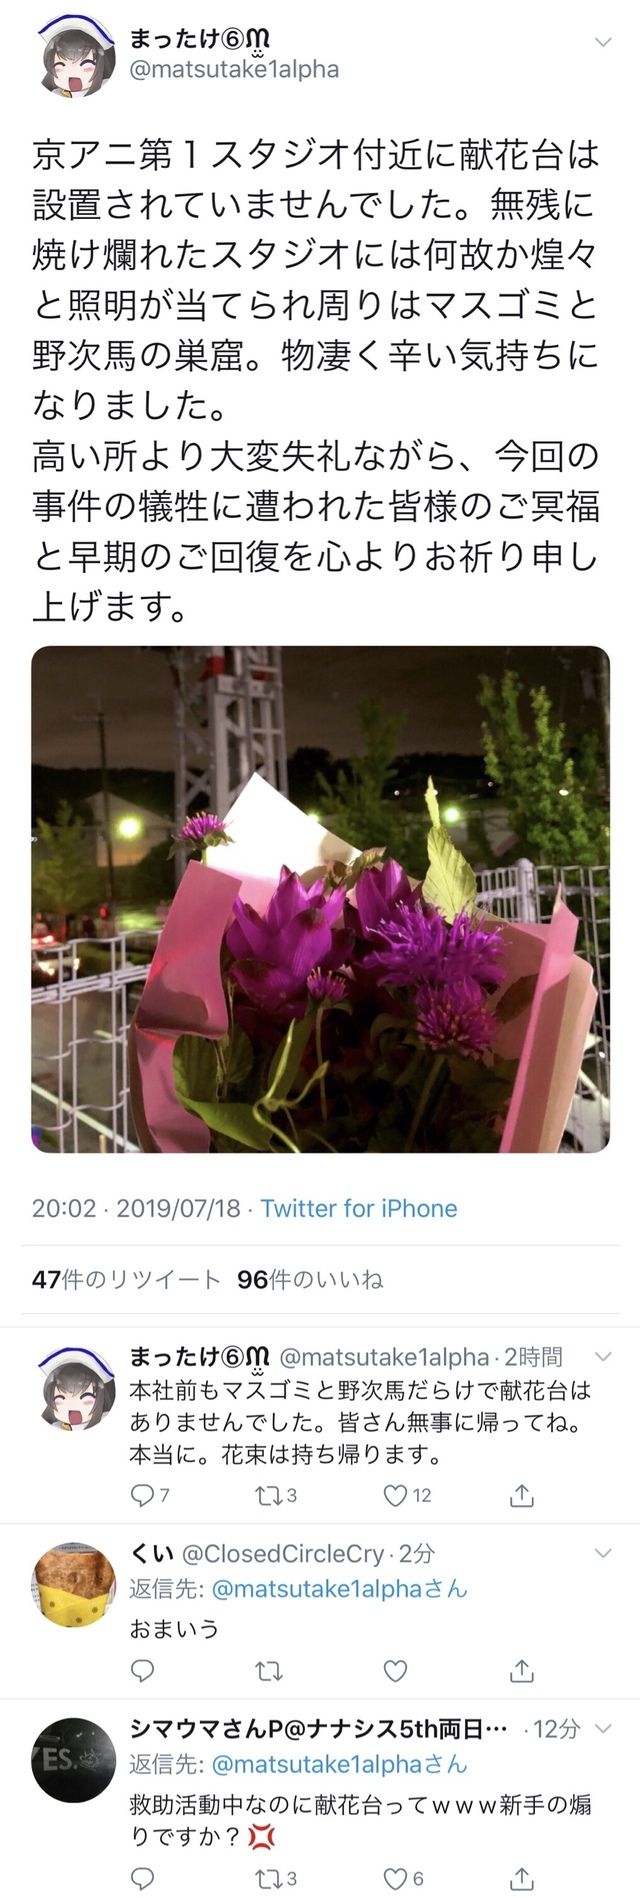Share くい's reply tweet
The width and height of the screenshot is (640, 1898).
coord(522,1671)
